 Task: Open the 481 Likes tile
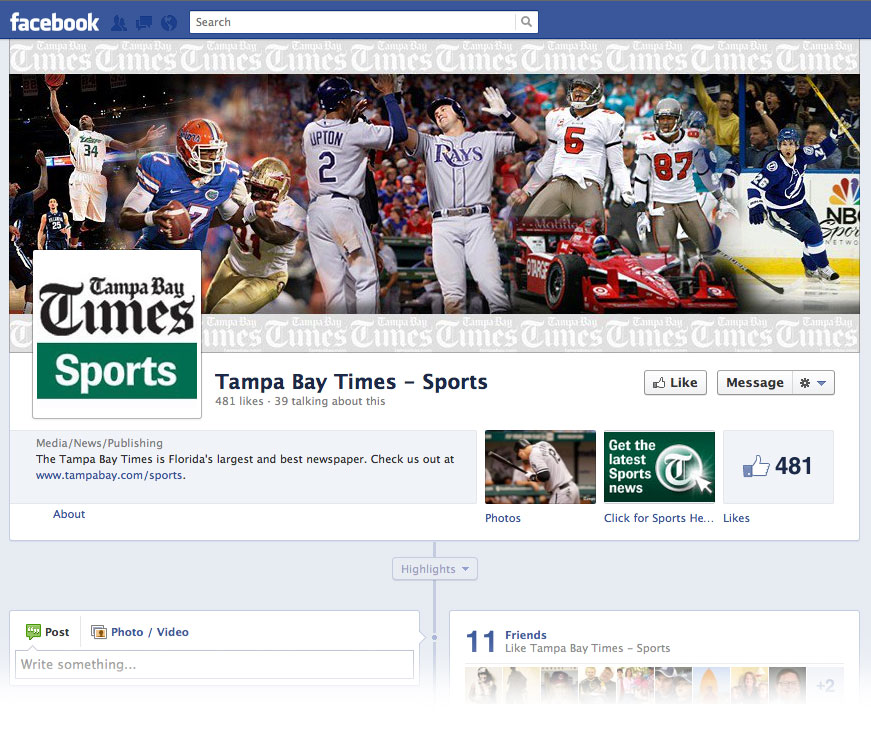[x=778, y=467]
